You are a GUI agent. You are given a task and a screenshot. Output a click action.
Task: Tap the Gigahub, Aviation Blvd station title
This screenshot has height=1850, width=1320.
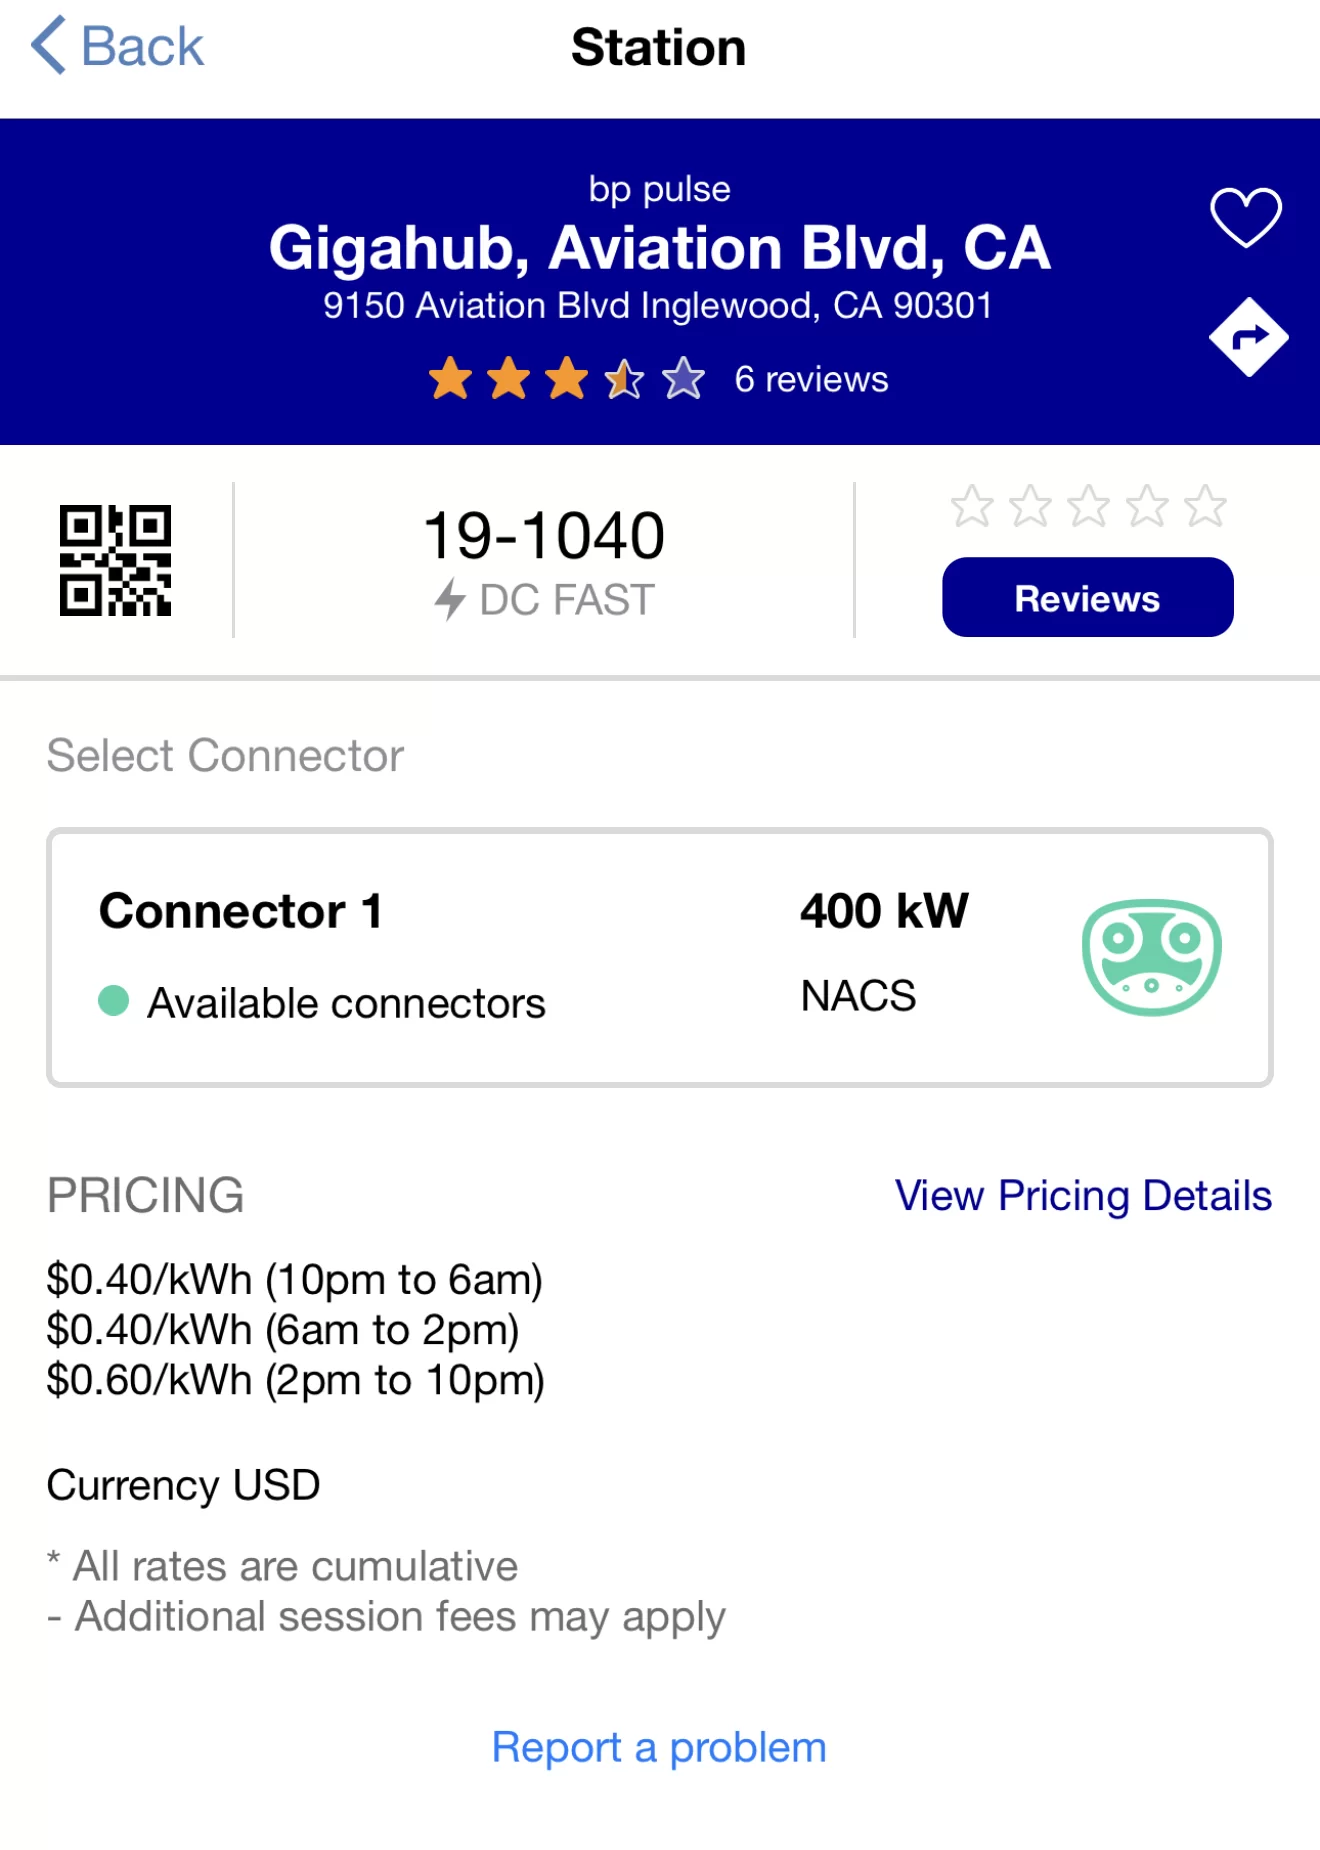pyautogui.click(x=659, y=247)
